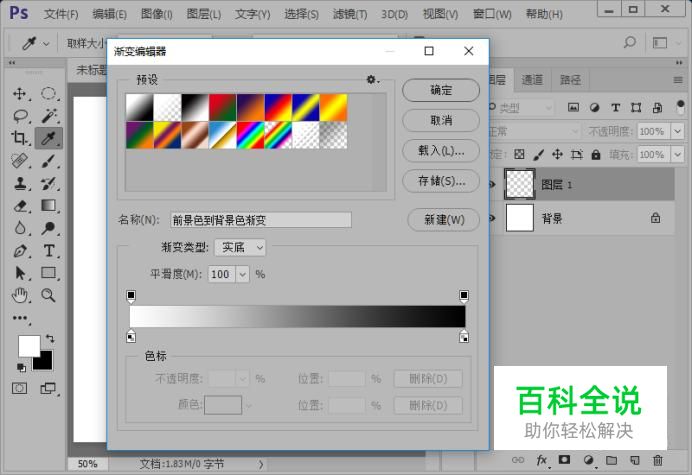Screen dimensions: 692x475
Task: Toggle lock image pixels brush icon
Action: pyautogui.click(x=538, y=155)
